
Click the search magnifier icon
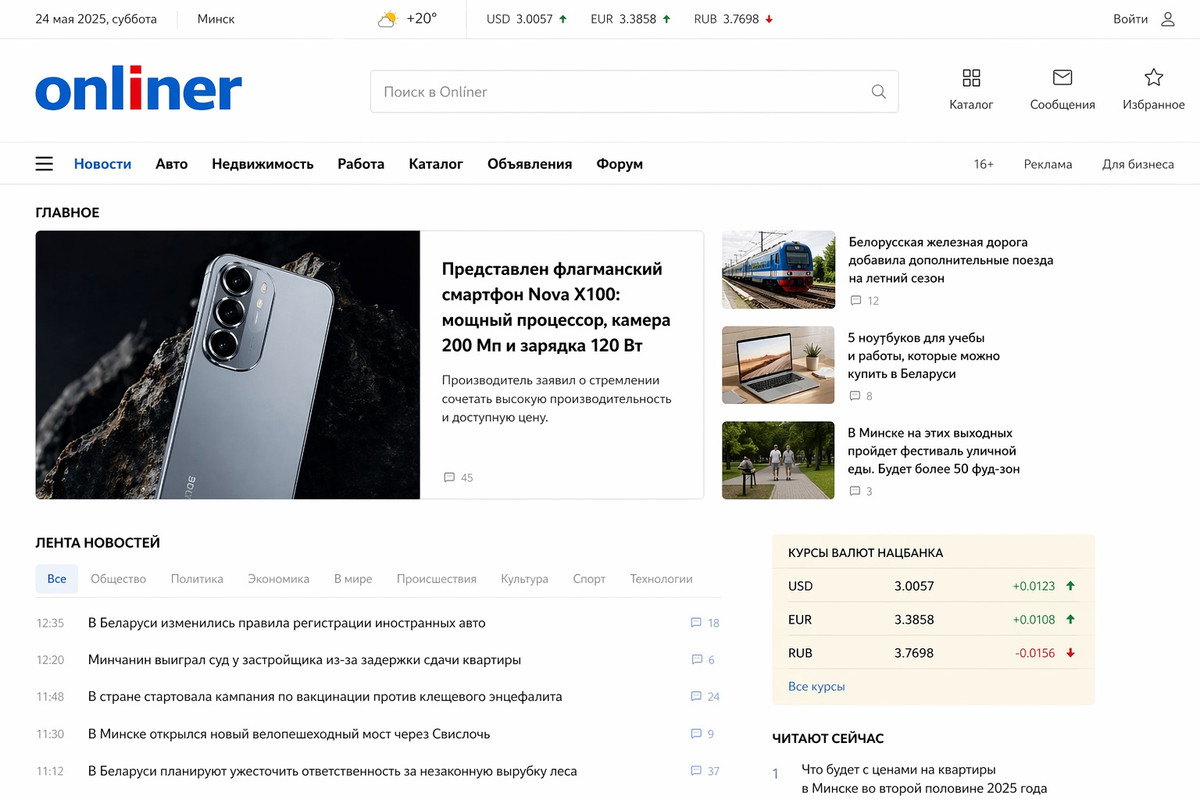click(x=878, y=92)
